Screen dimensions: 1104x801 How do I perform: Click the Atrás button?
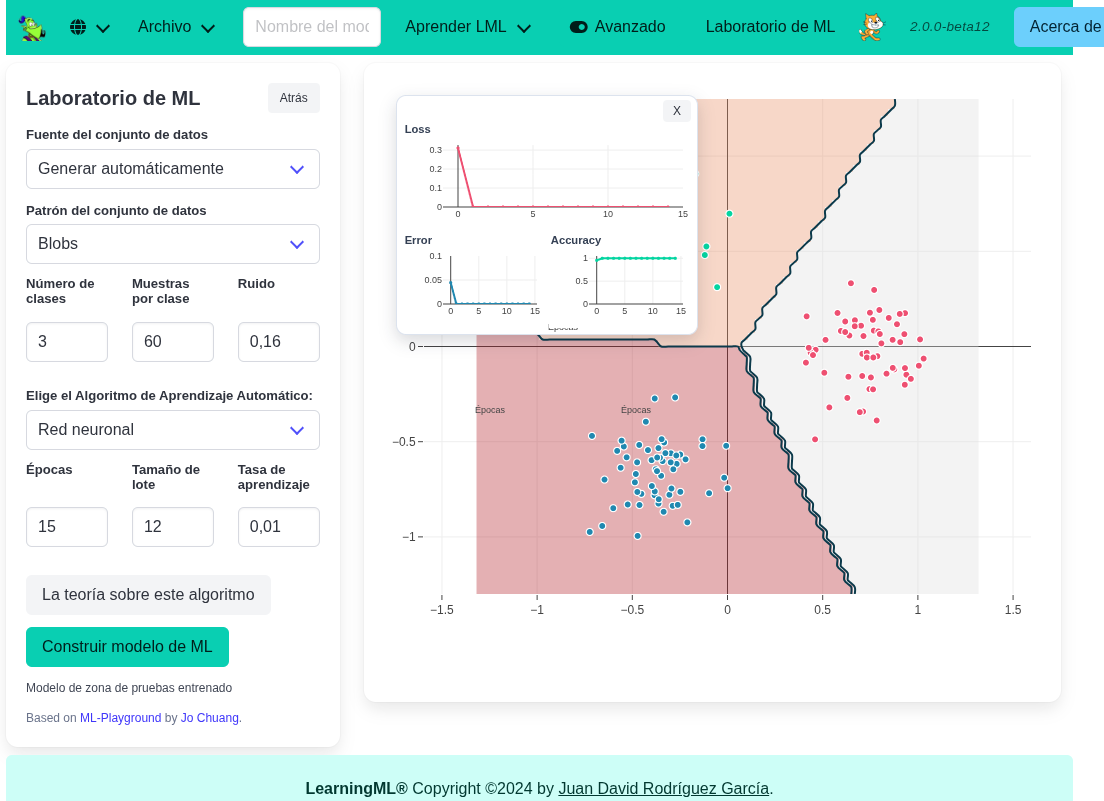click(x=293, y=97)
